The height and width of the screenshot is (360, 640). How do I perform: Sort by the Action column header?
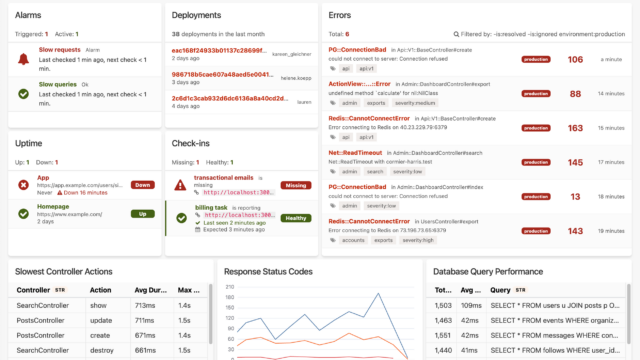click(x=100, y=290)
